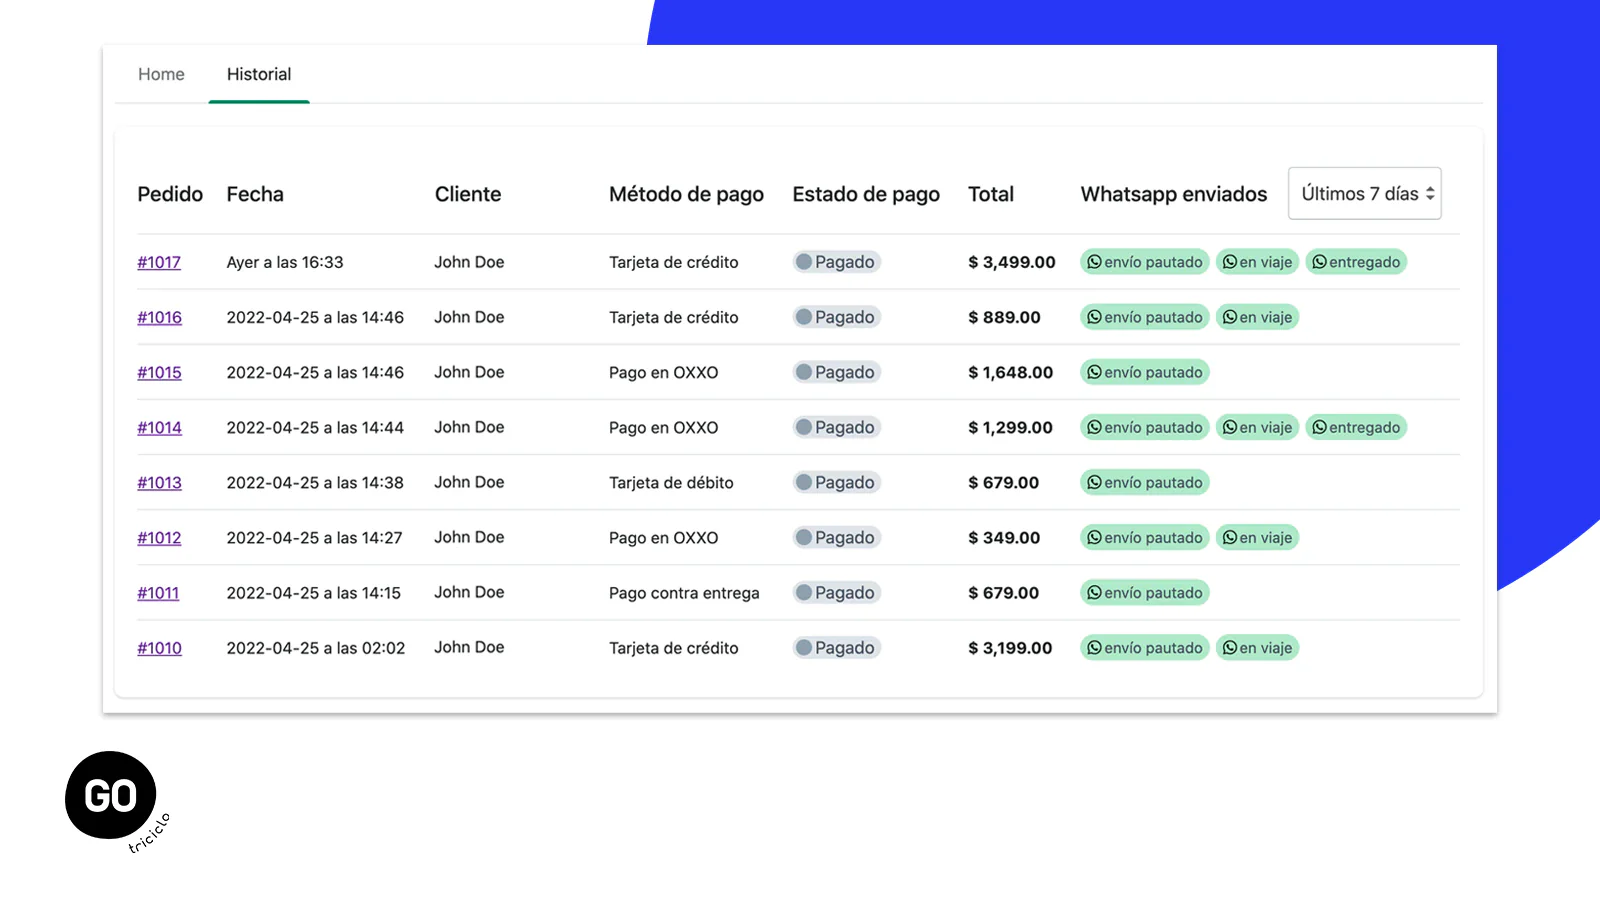Click the Pagado status badge for order #1010
Viewport: 1600px width, 900px height.
click(836, 647)
